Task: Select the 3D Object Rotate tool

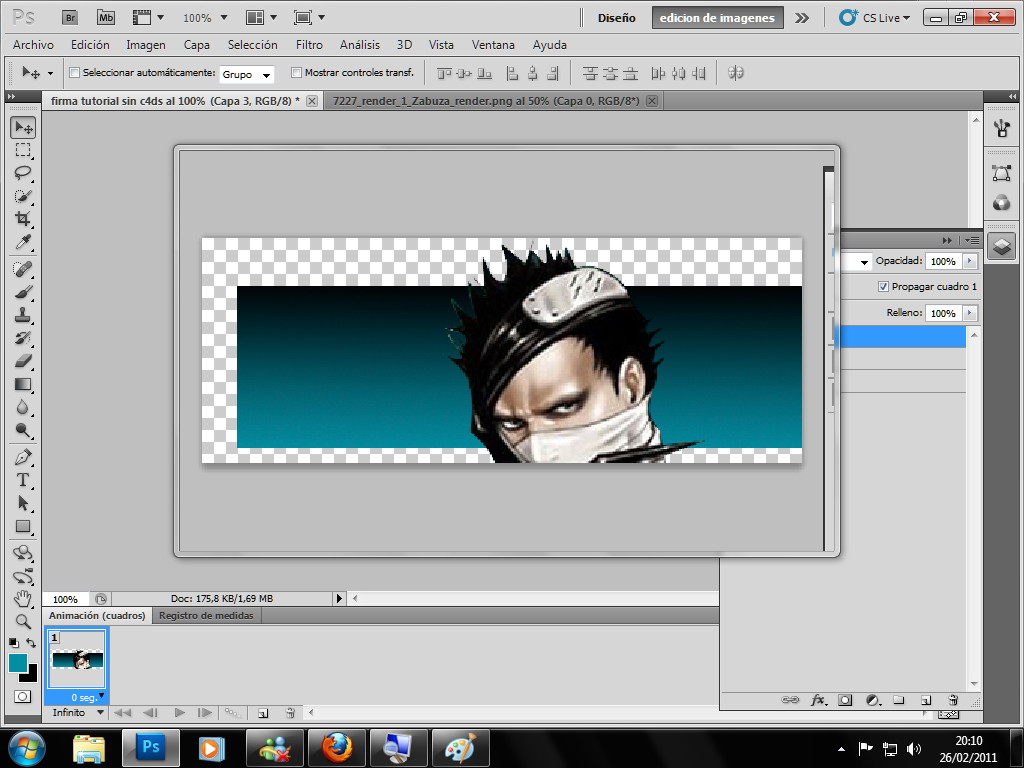Action: coord(23,553)
